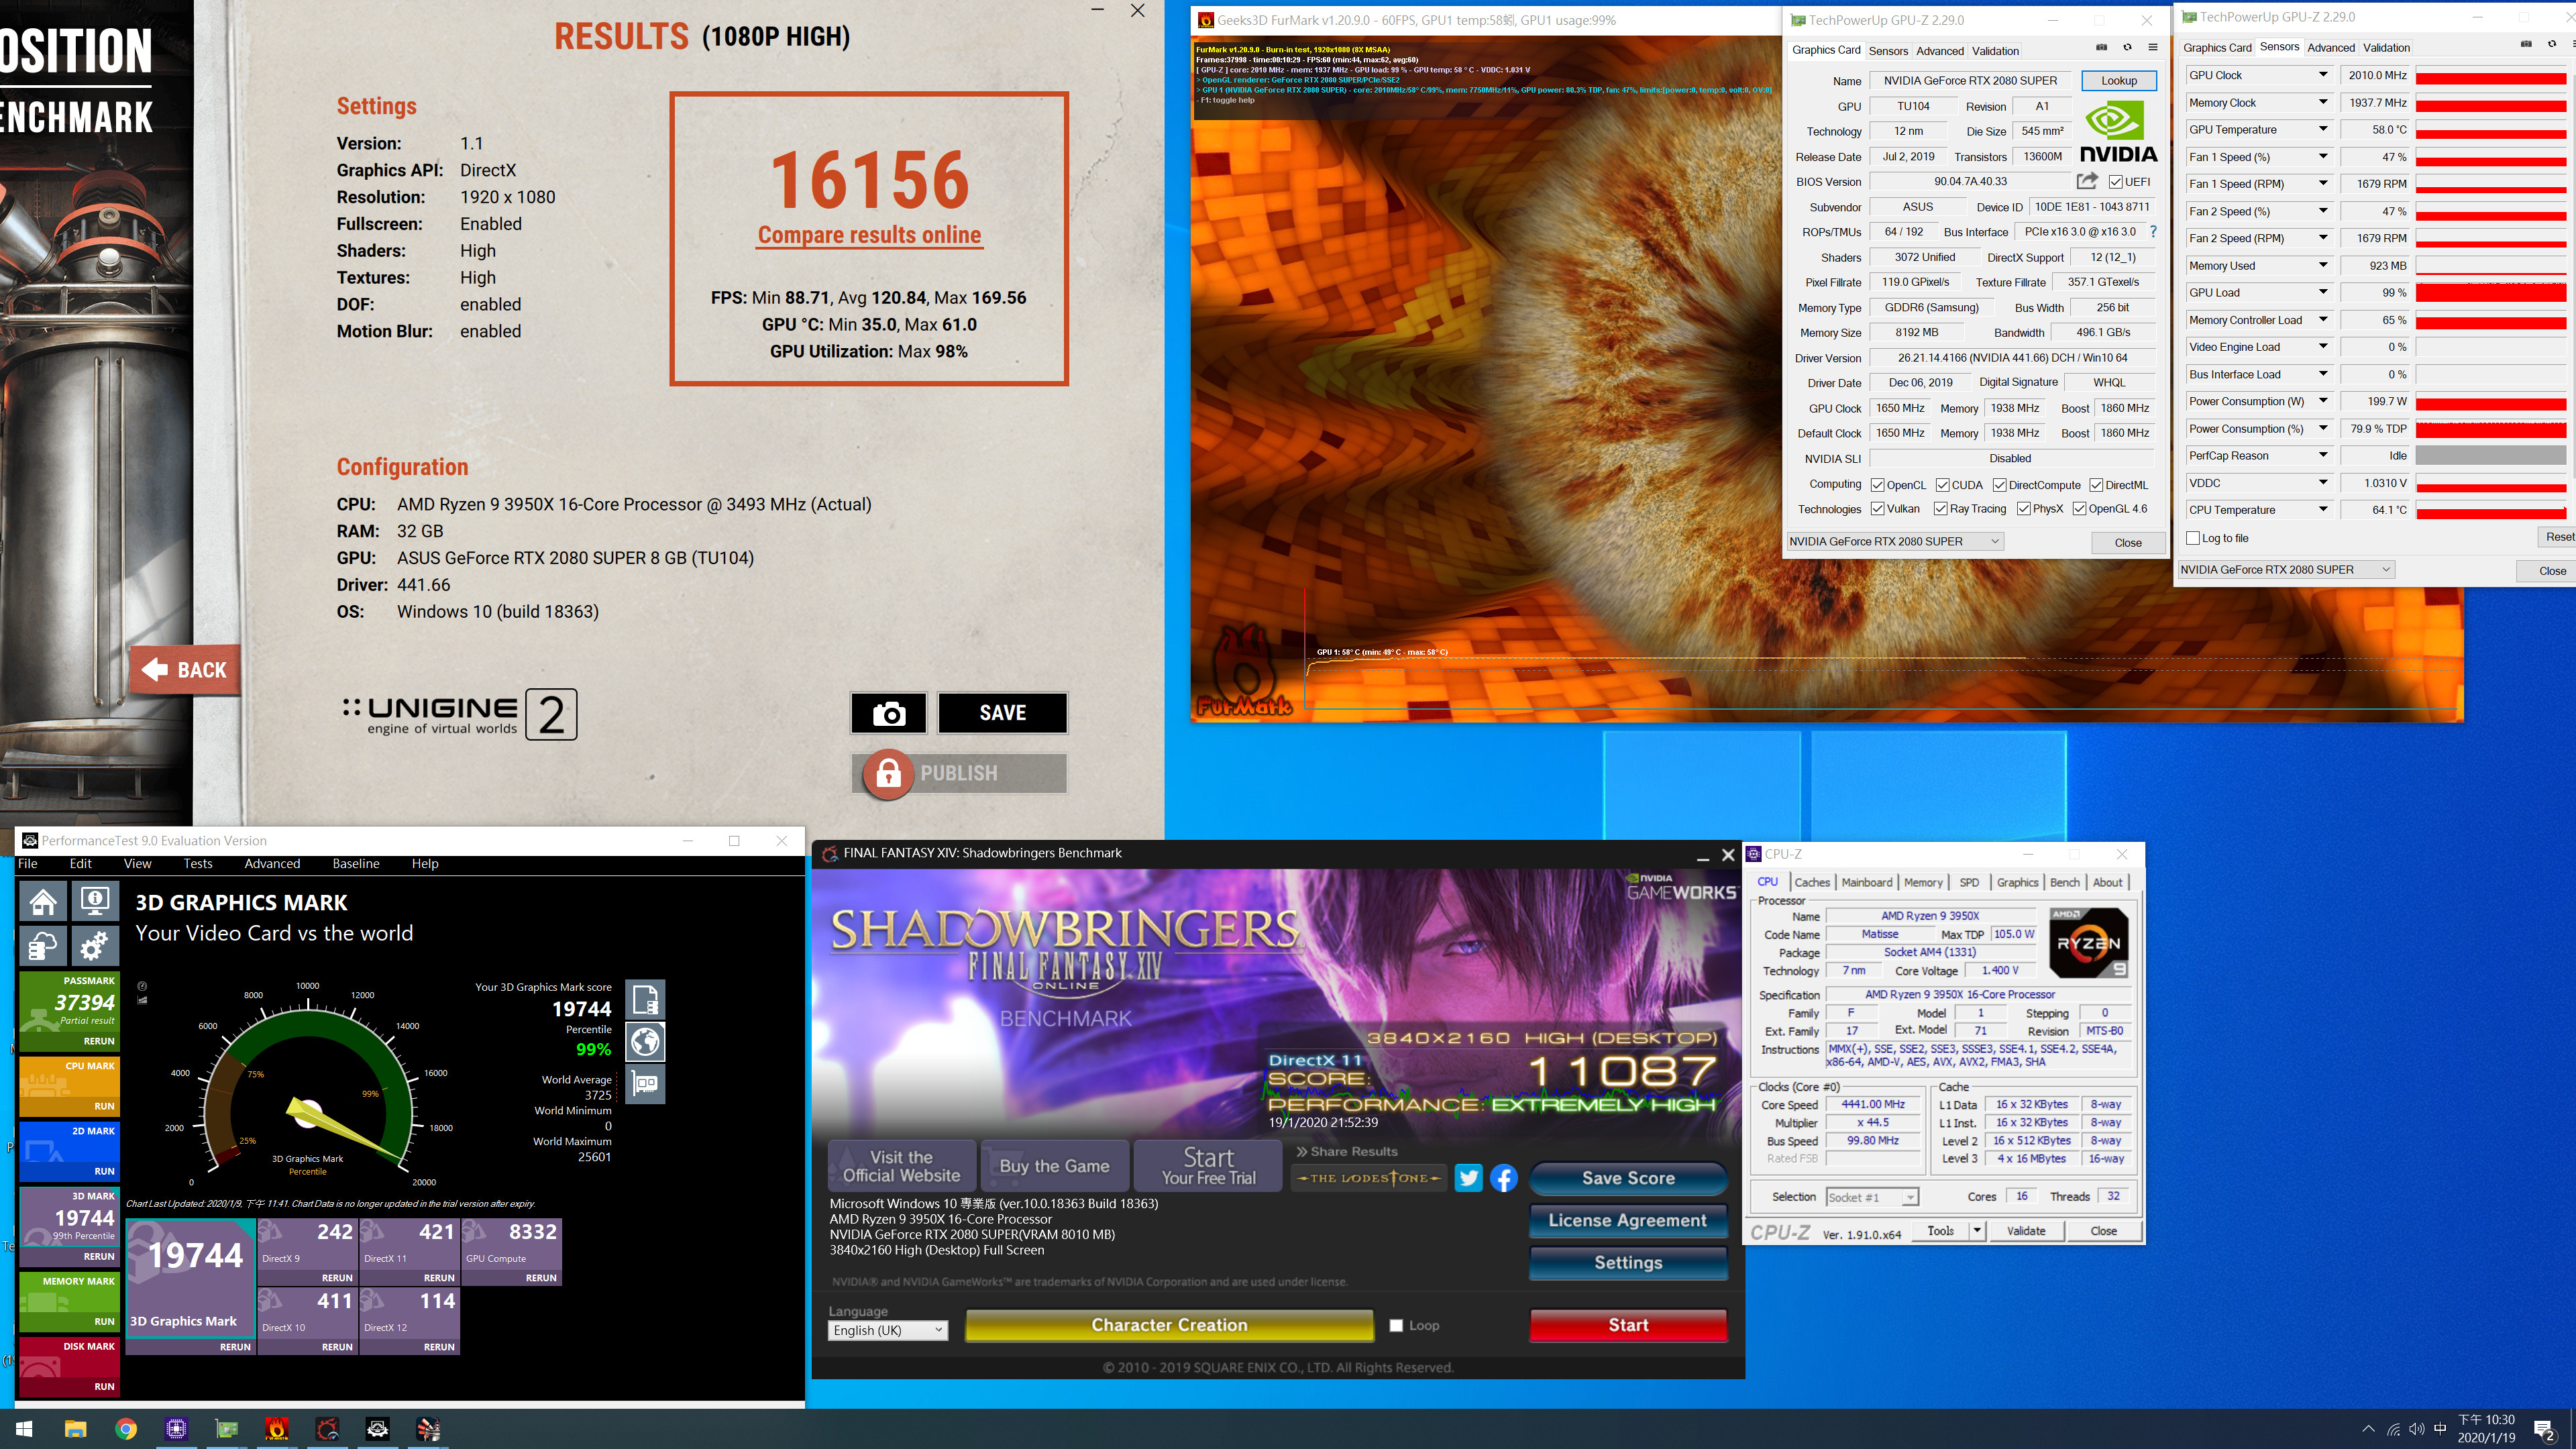Open the GPU selector in GPU-Z Sensors window

point(2286,570)
